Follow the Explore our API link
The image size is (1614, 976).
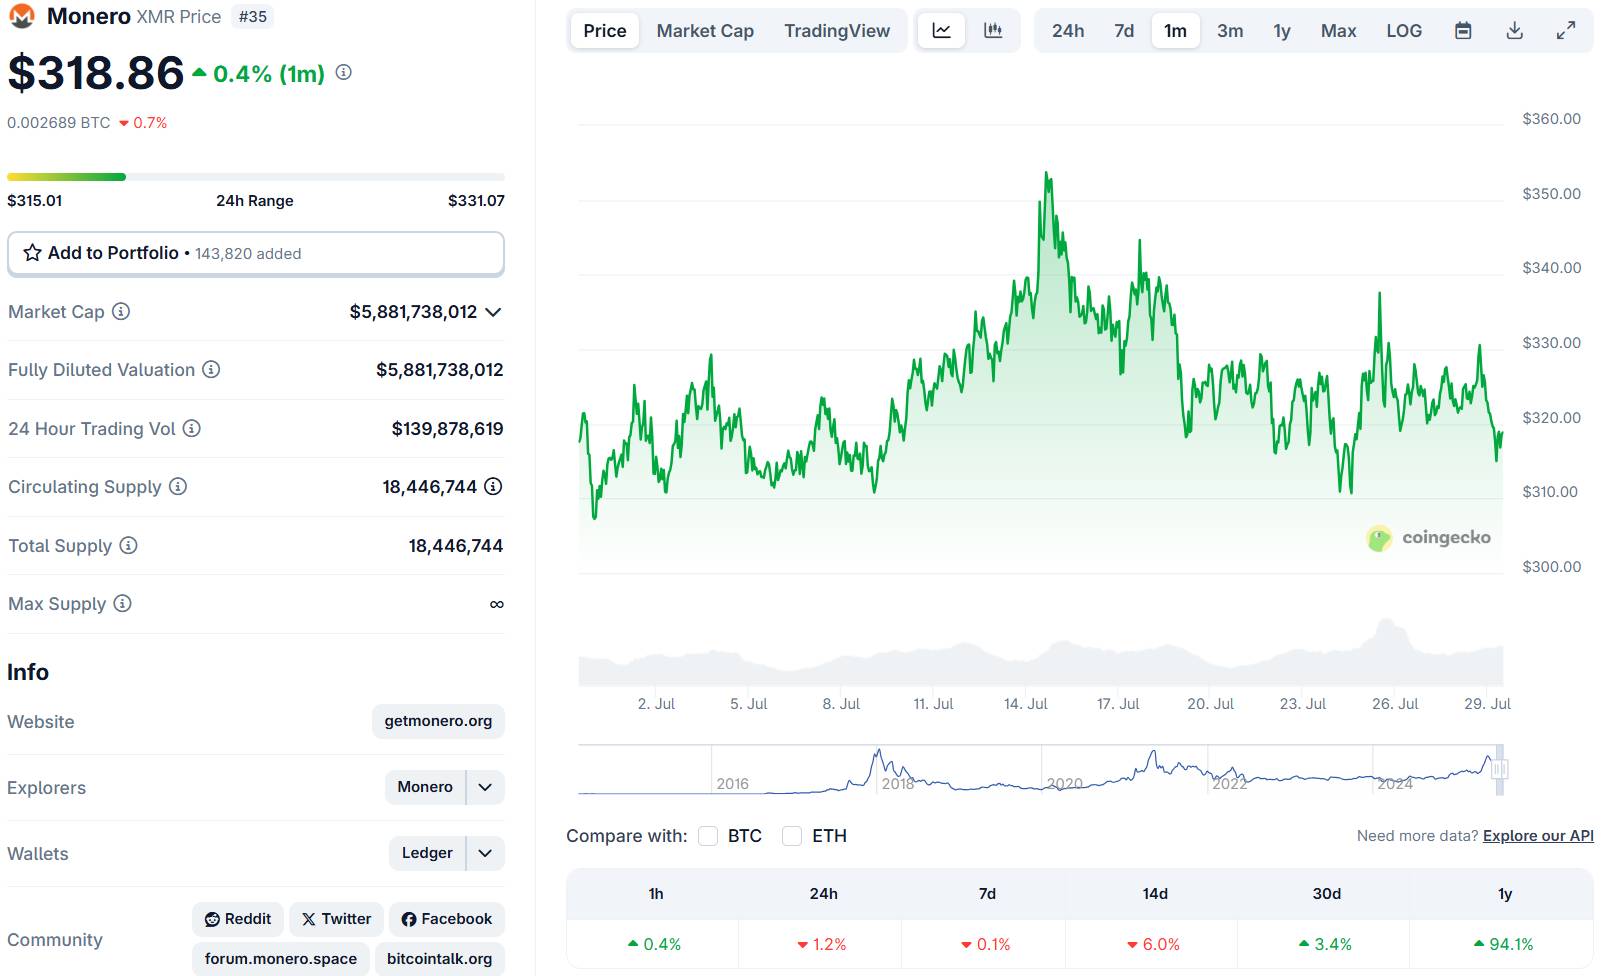[1538, 836]
